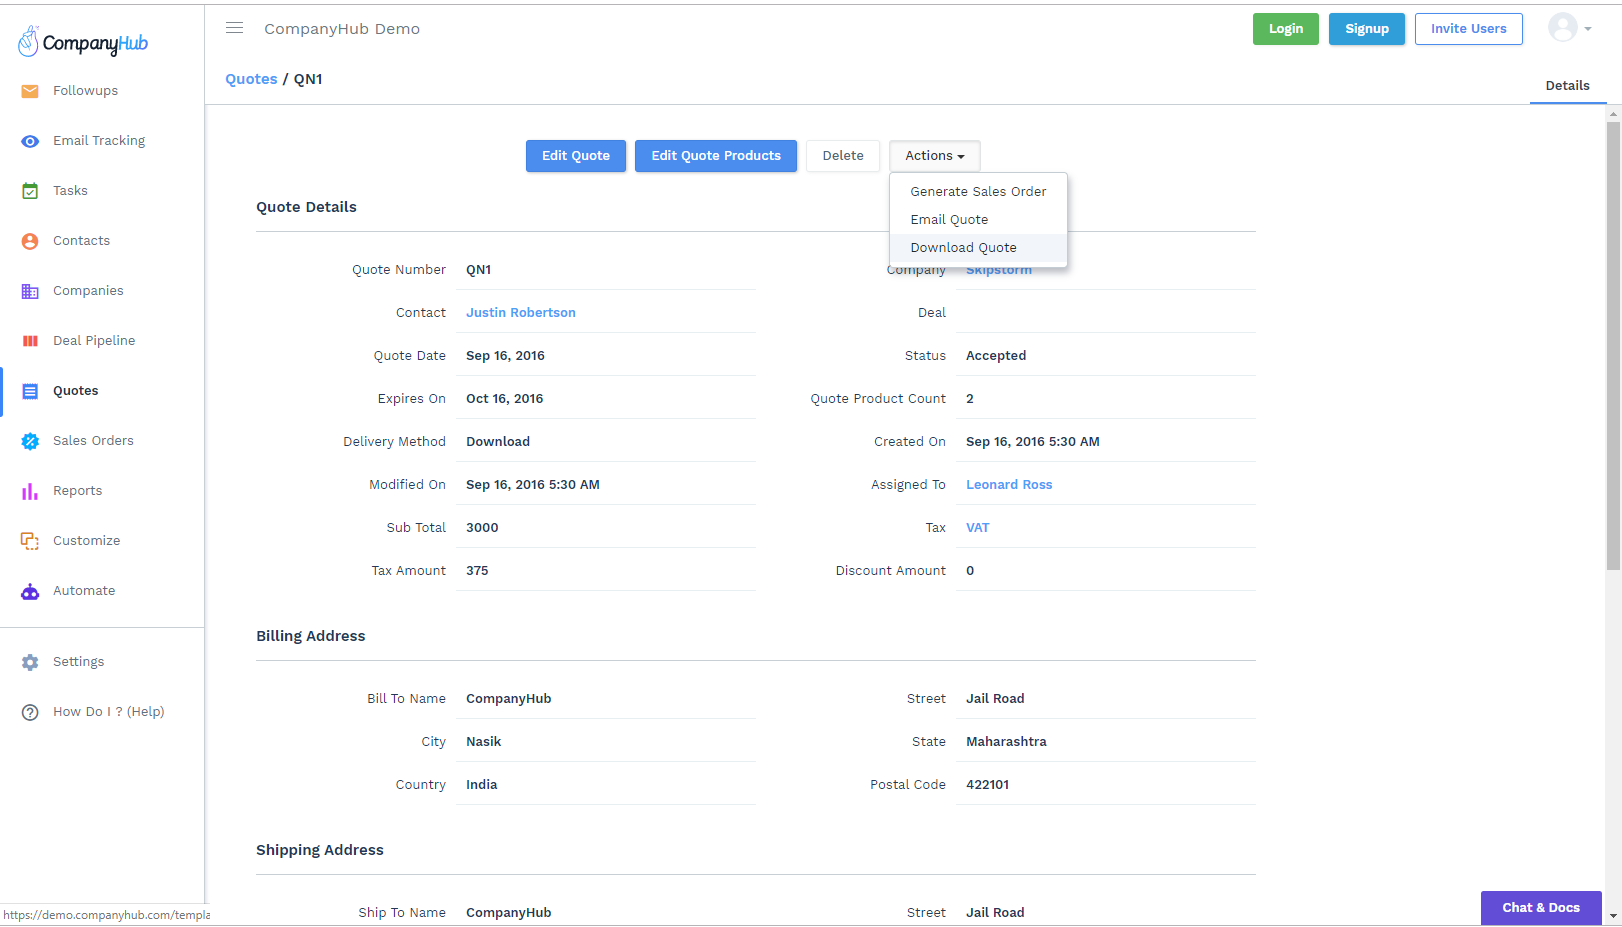Open Deal Pipeline
1622x927 pixels.
coord(94,341)
